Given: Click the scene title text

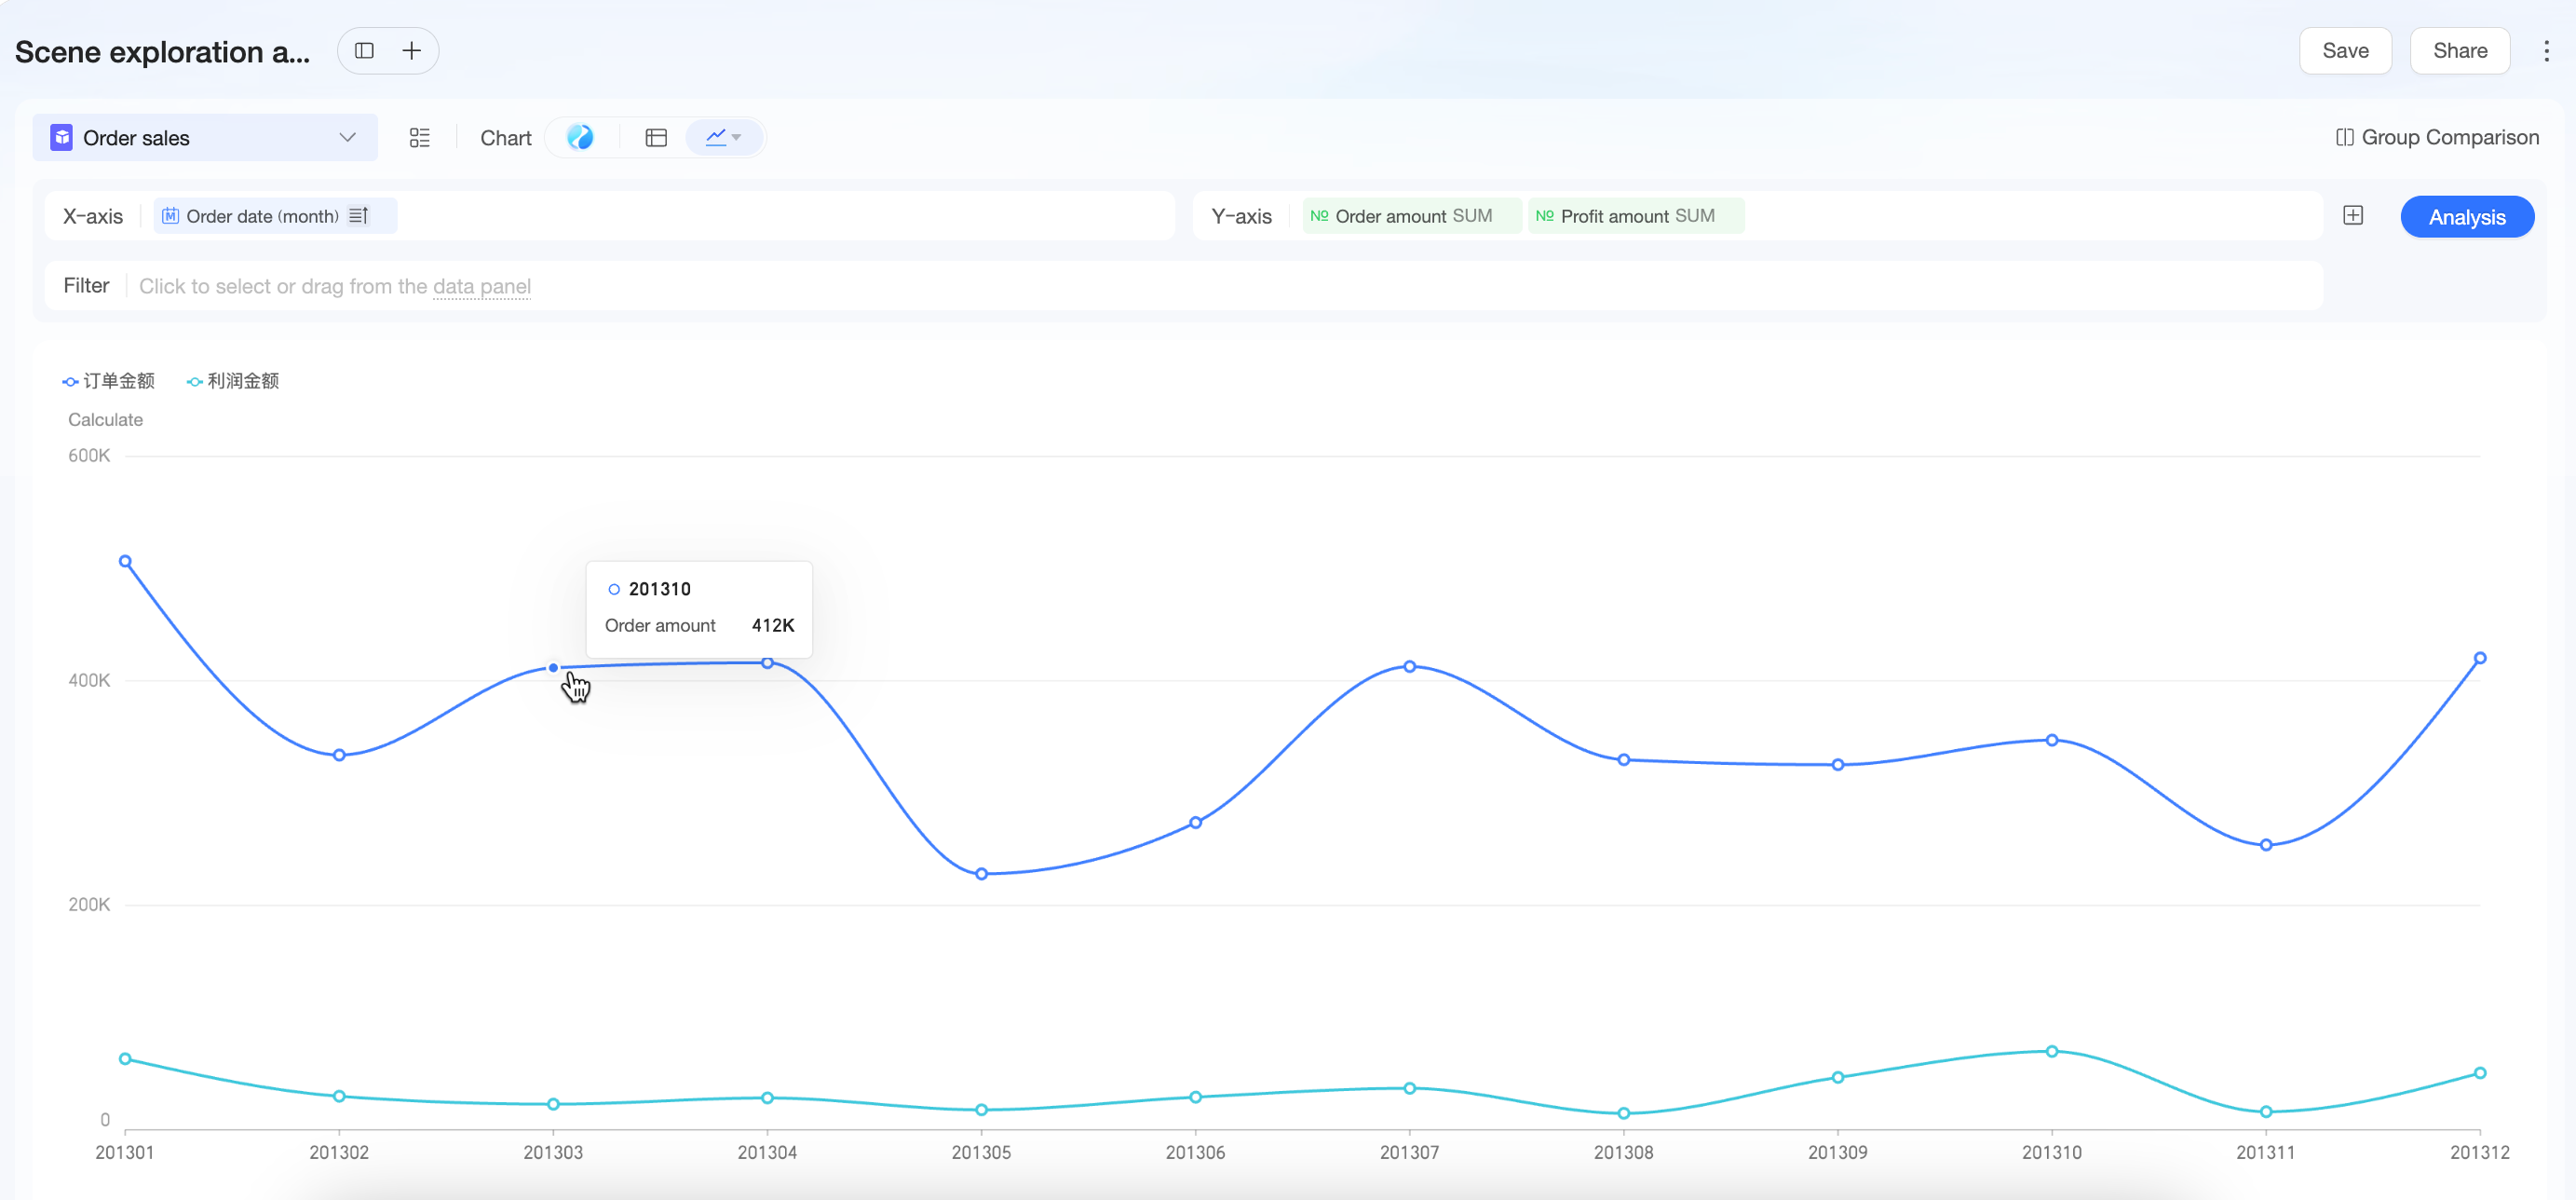Looking at the screenshot, I should click(x=162, y=52).
